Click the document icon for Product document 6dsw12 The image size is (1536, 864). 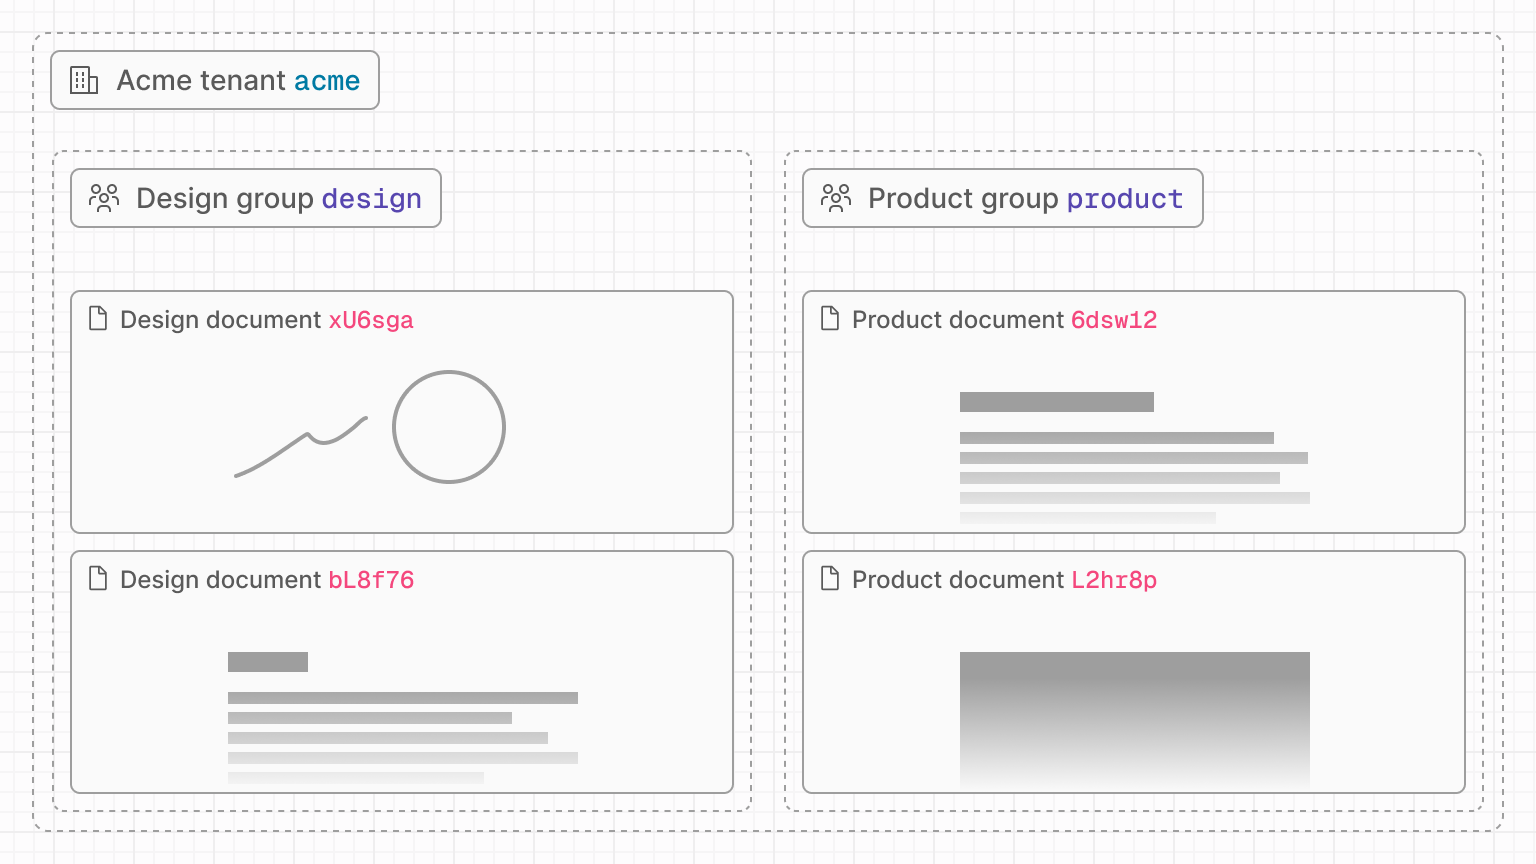(829, 319)
